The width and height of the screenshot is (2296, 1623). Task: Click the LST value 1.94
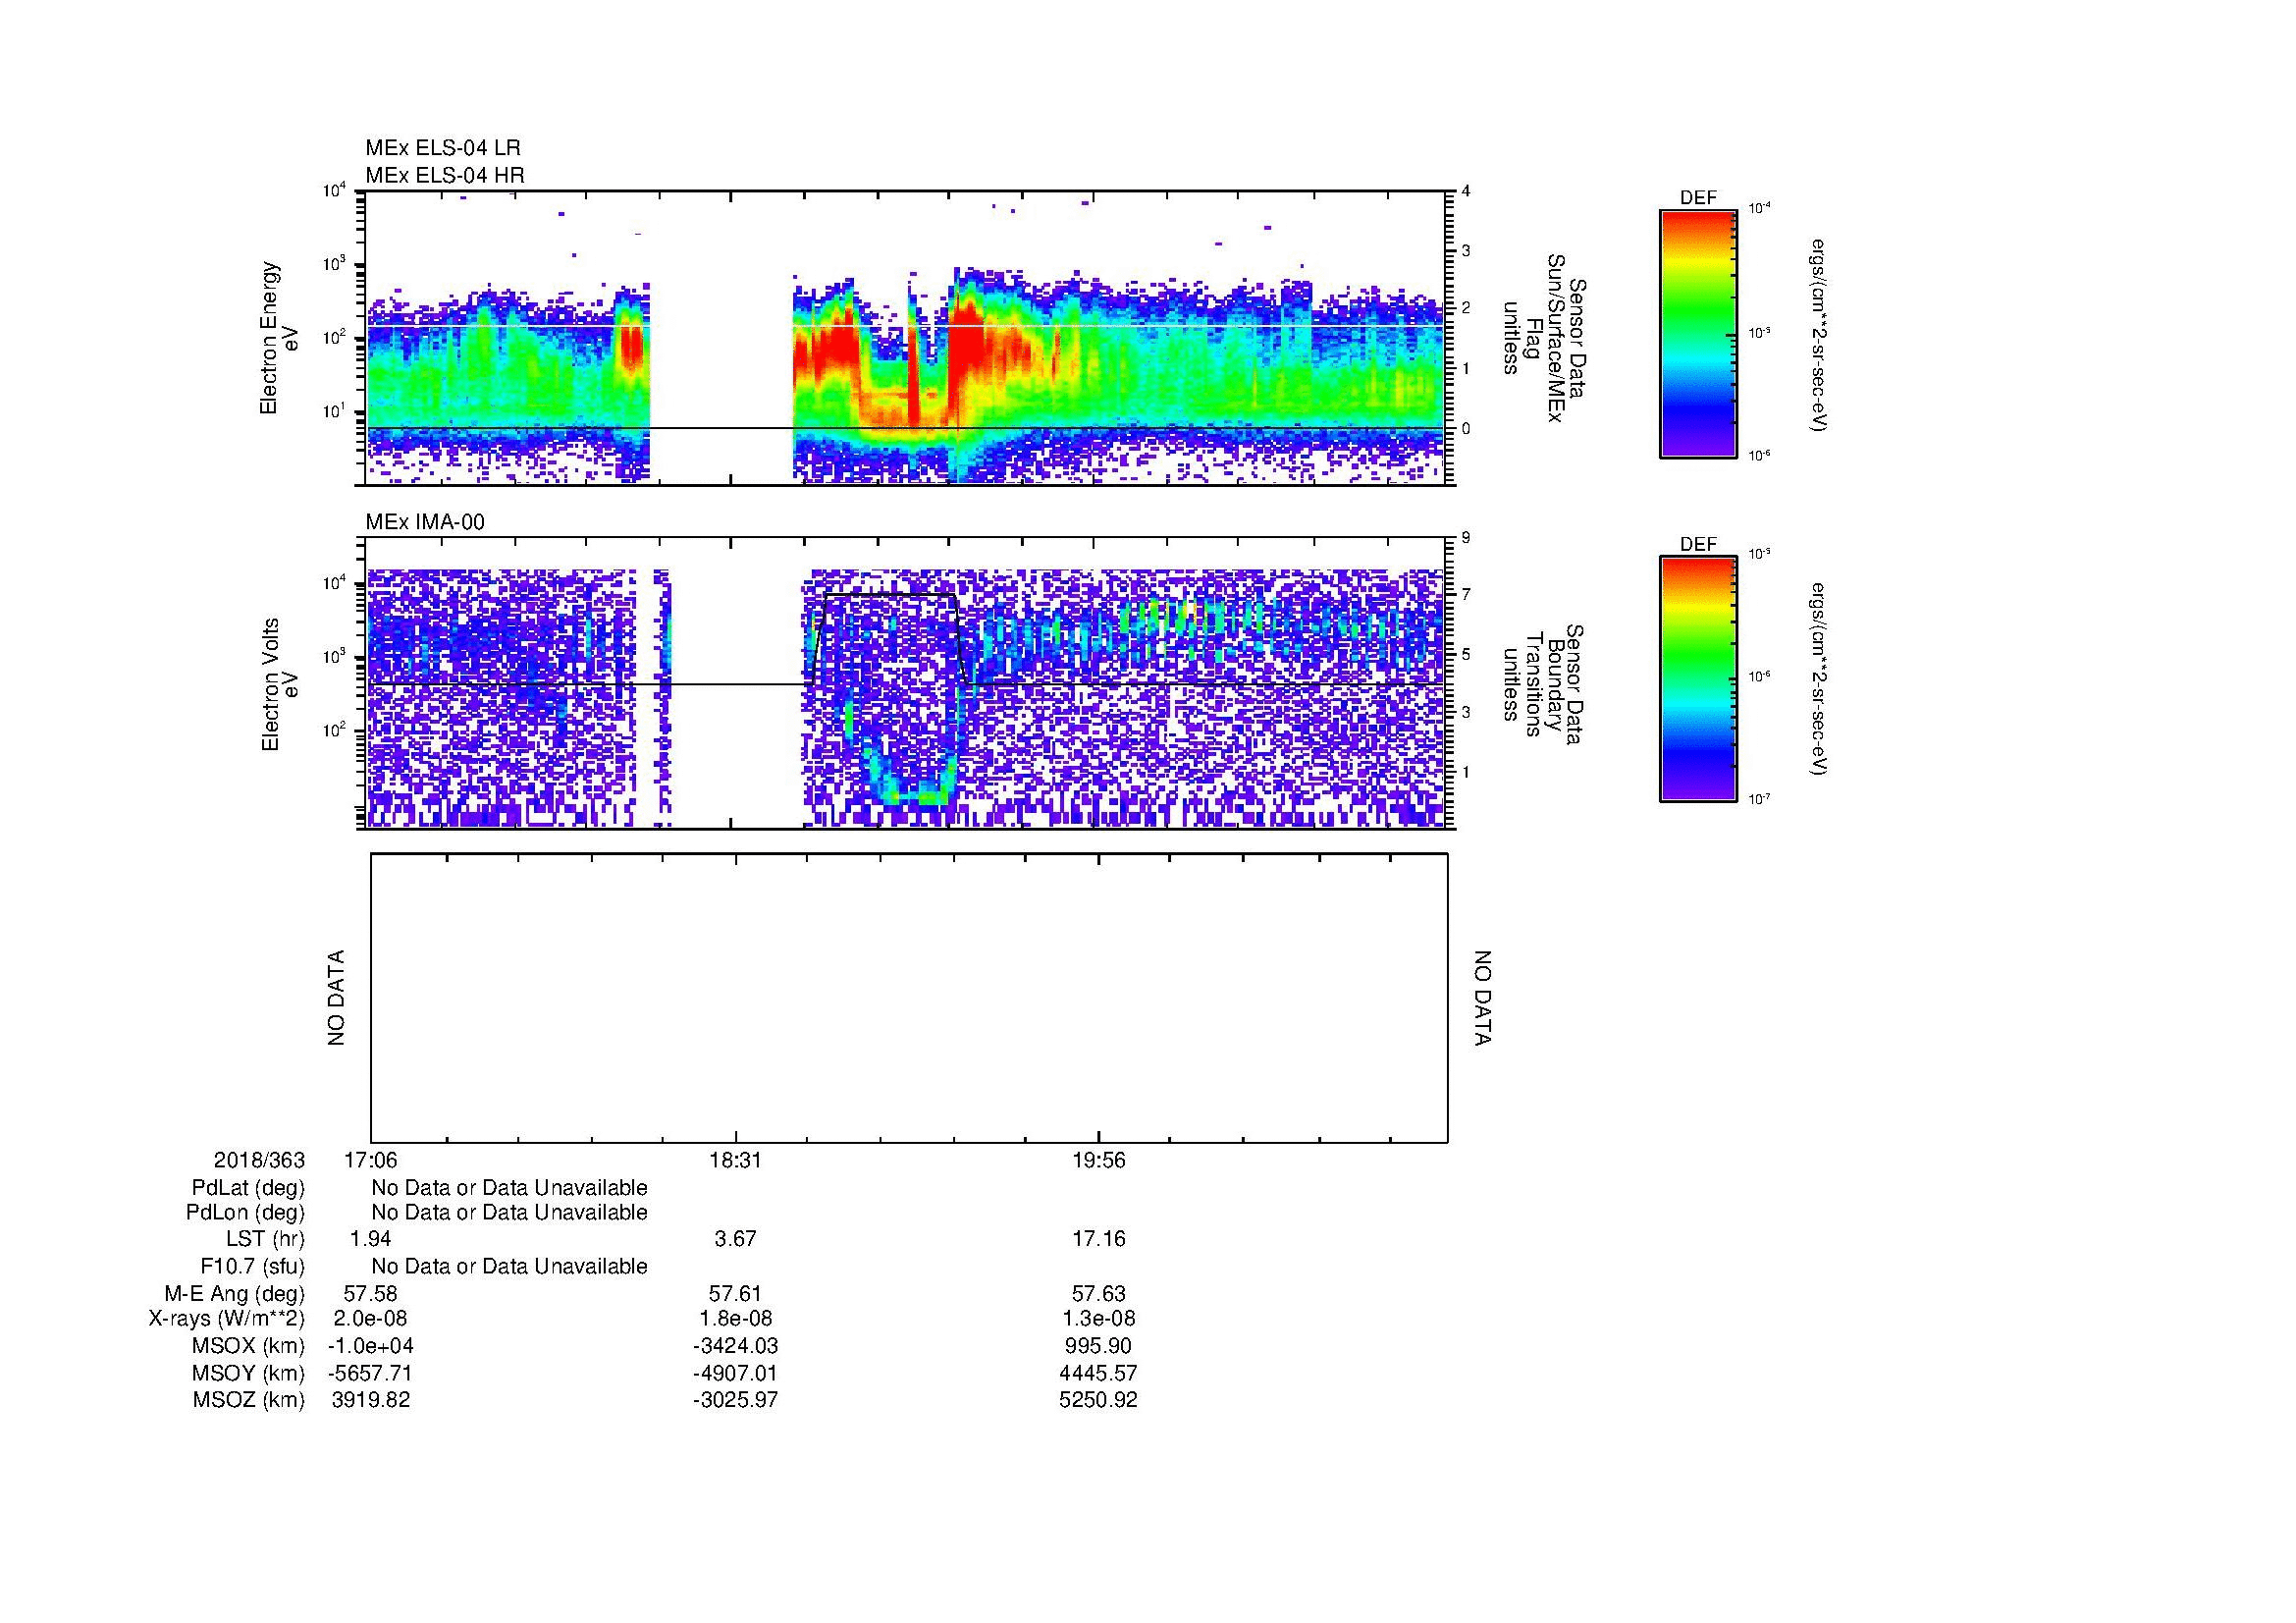pos(370,1239)
